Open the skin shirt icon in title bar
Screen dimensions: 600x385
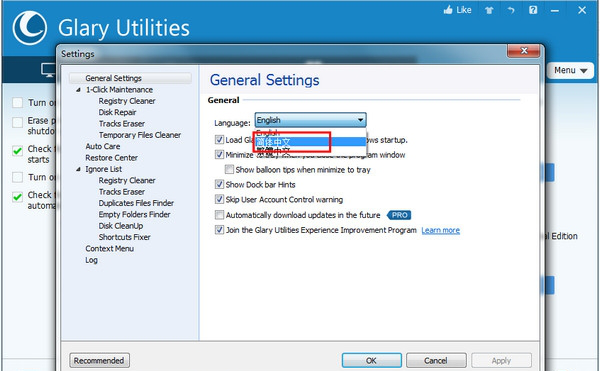click(489, 10)
